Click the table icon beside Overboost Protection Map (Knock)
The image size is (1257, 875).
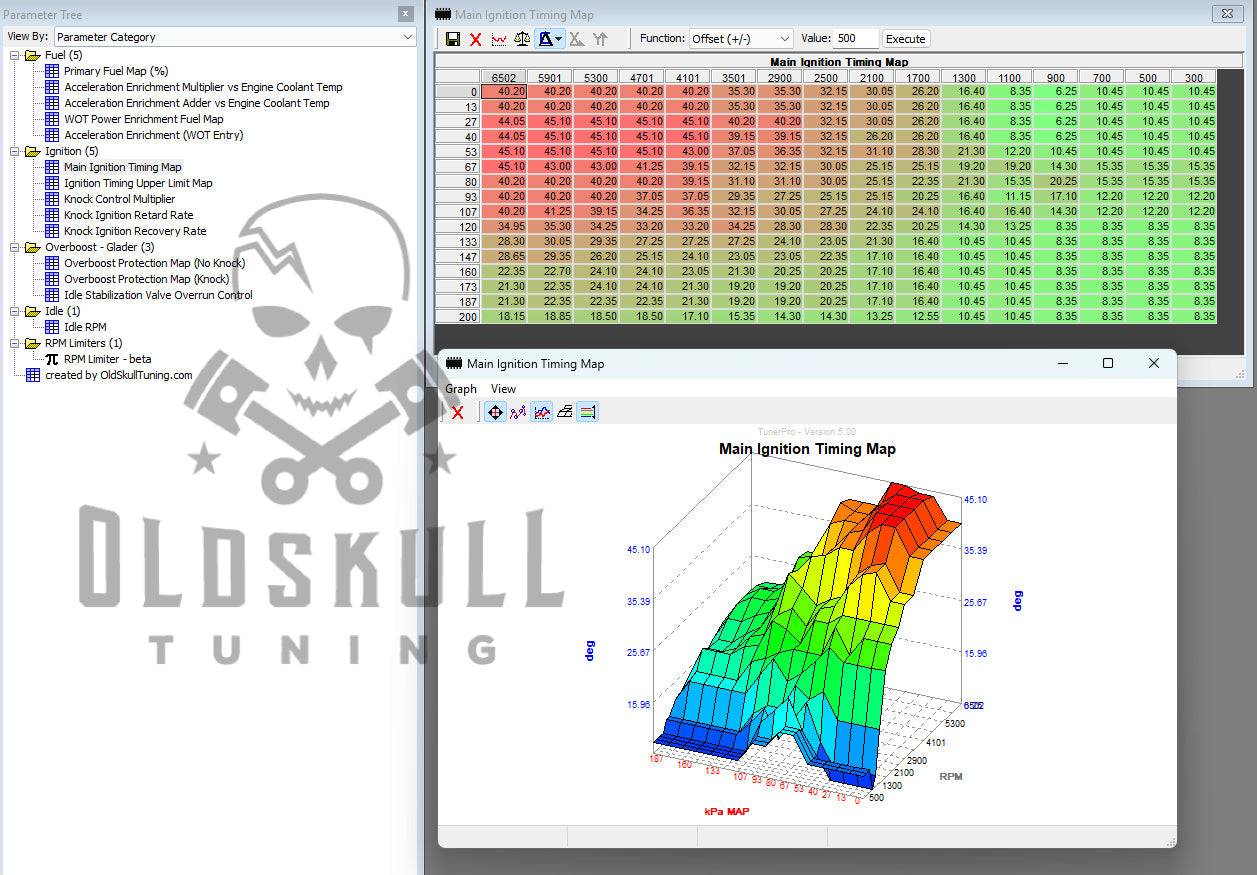point(52,279)
